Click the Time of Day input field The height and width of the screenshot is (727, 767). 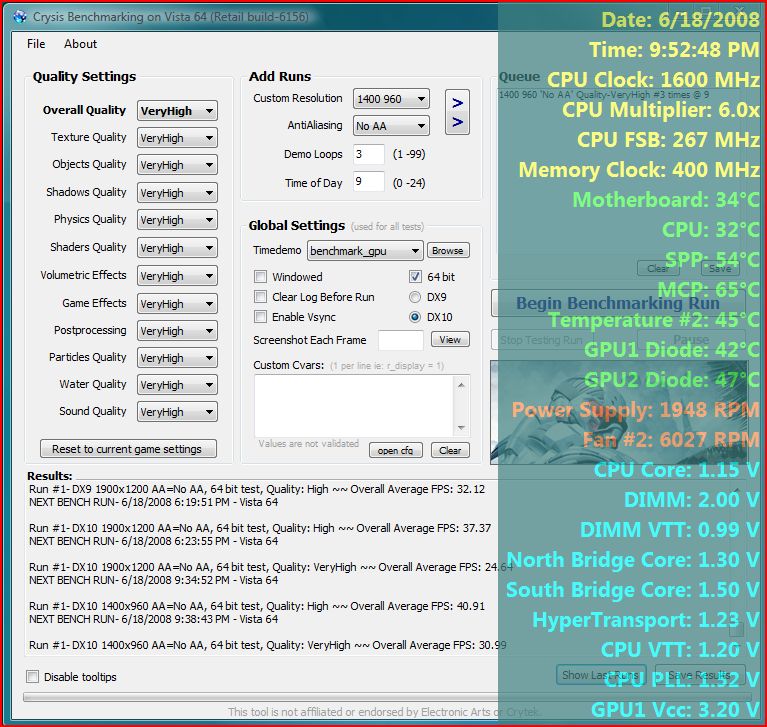[369, 182]
